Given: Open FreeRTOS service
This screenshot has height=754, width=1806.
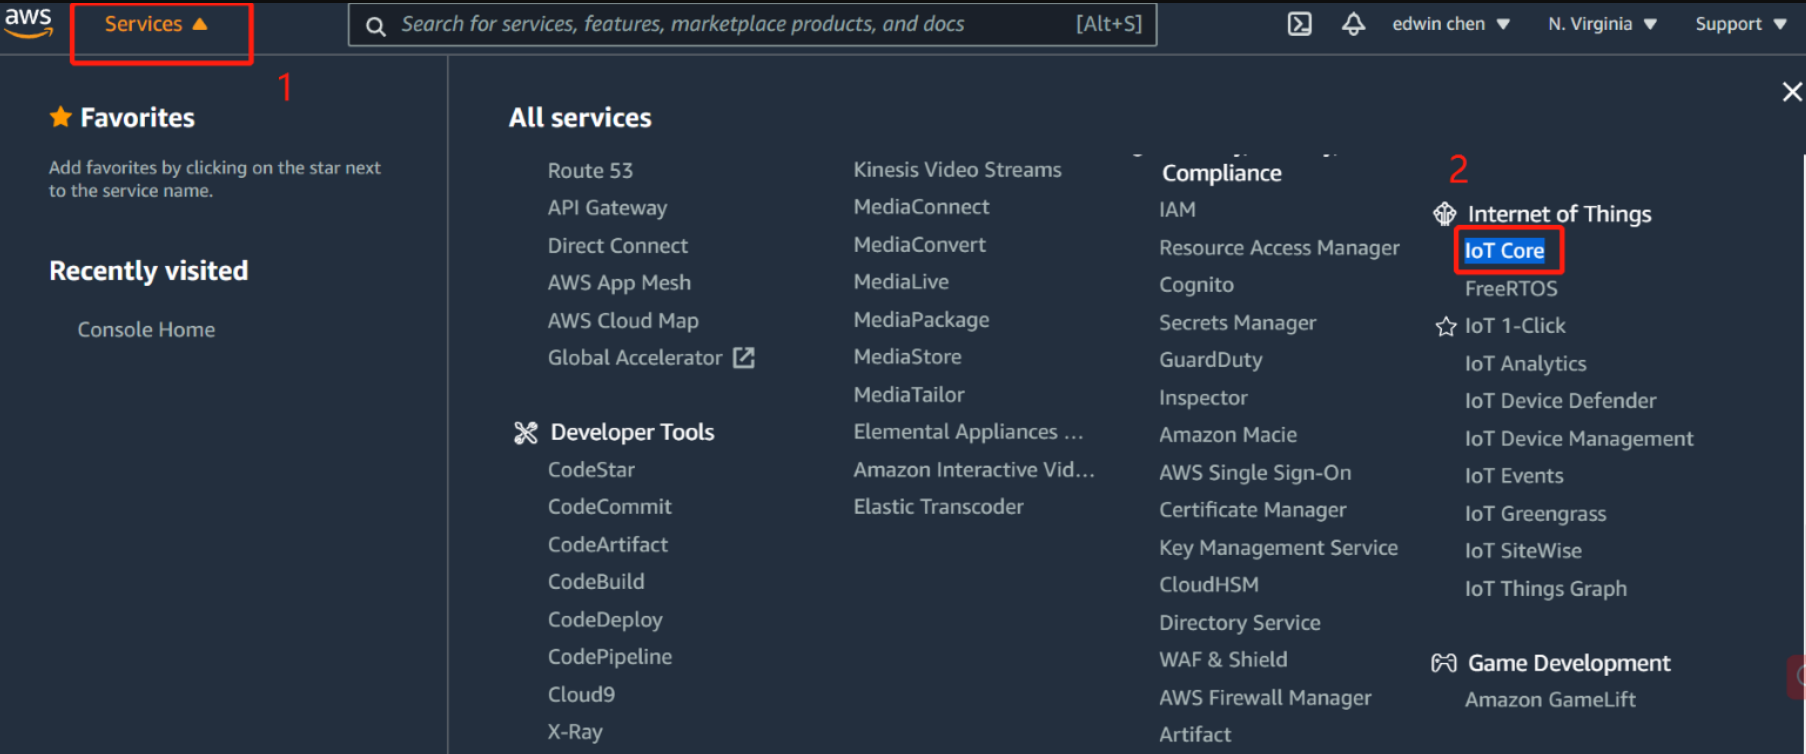Looking at the screenshot, I should click(x=1511, y=289).
